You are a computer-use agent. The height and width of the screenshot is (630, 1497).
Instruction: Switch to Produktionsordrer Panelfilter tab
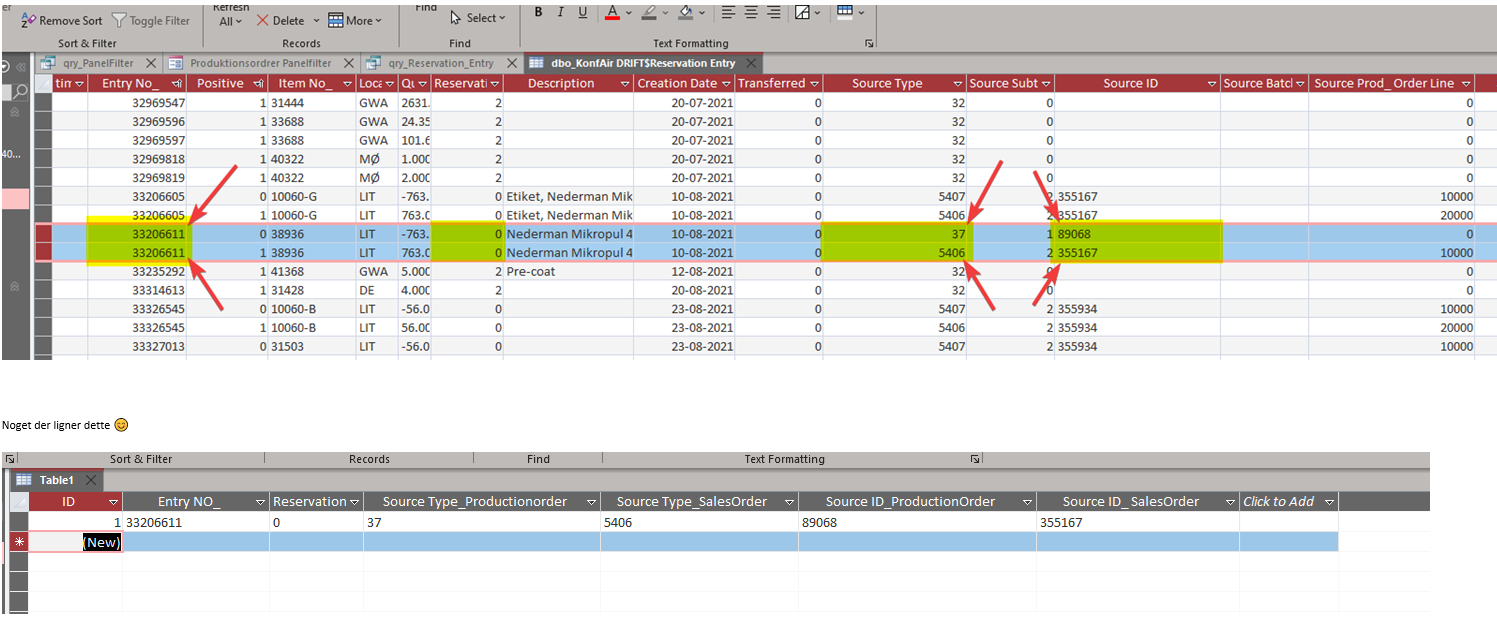point(260,63)
